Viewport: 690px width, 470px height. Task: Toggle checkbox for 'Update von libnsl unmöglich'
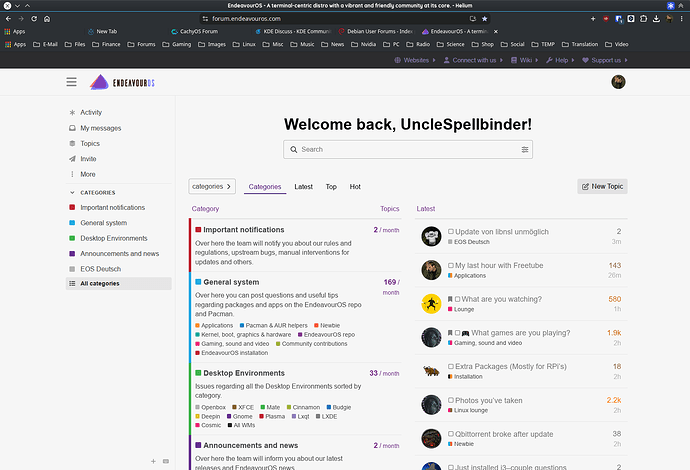[x=451, y=231]
